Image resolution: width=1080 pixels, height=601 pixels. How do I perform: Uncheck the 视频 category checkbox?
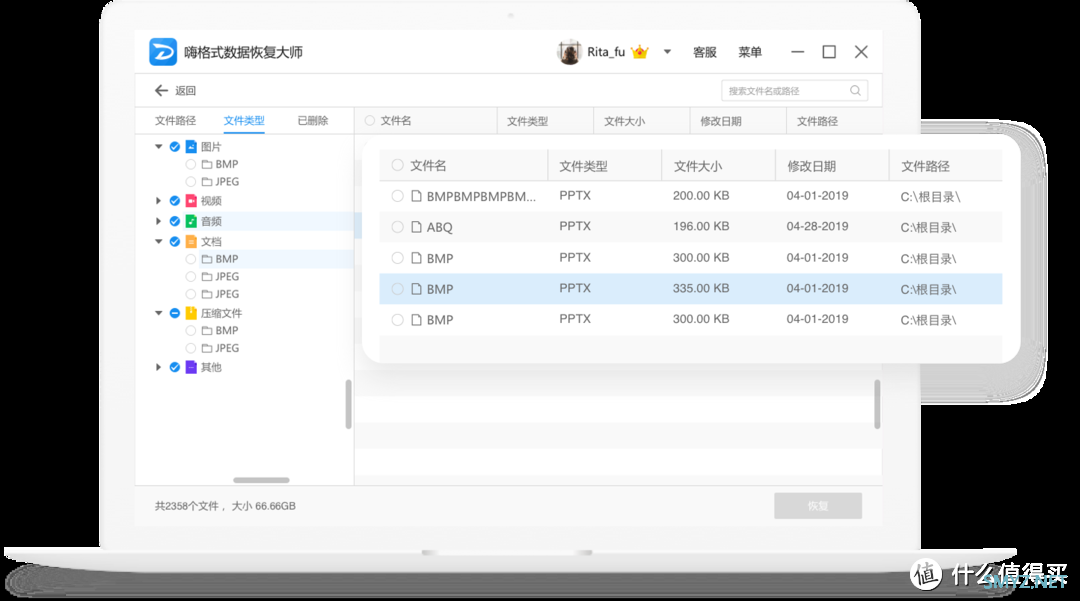175,201
